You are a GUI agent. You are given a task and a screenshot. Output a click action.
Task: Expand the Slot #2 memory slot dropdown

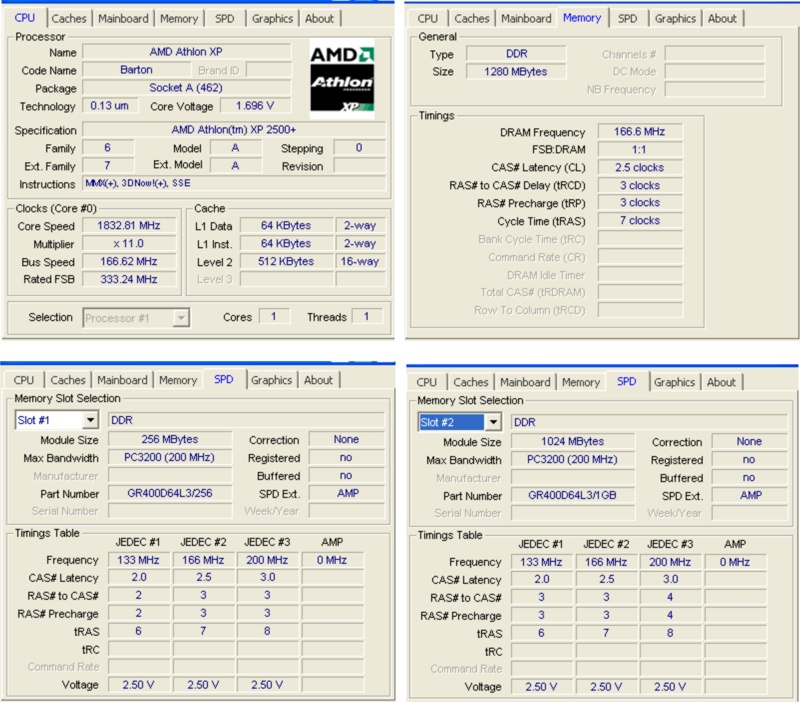[493, 422]
